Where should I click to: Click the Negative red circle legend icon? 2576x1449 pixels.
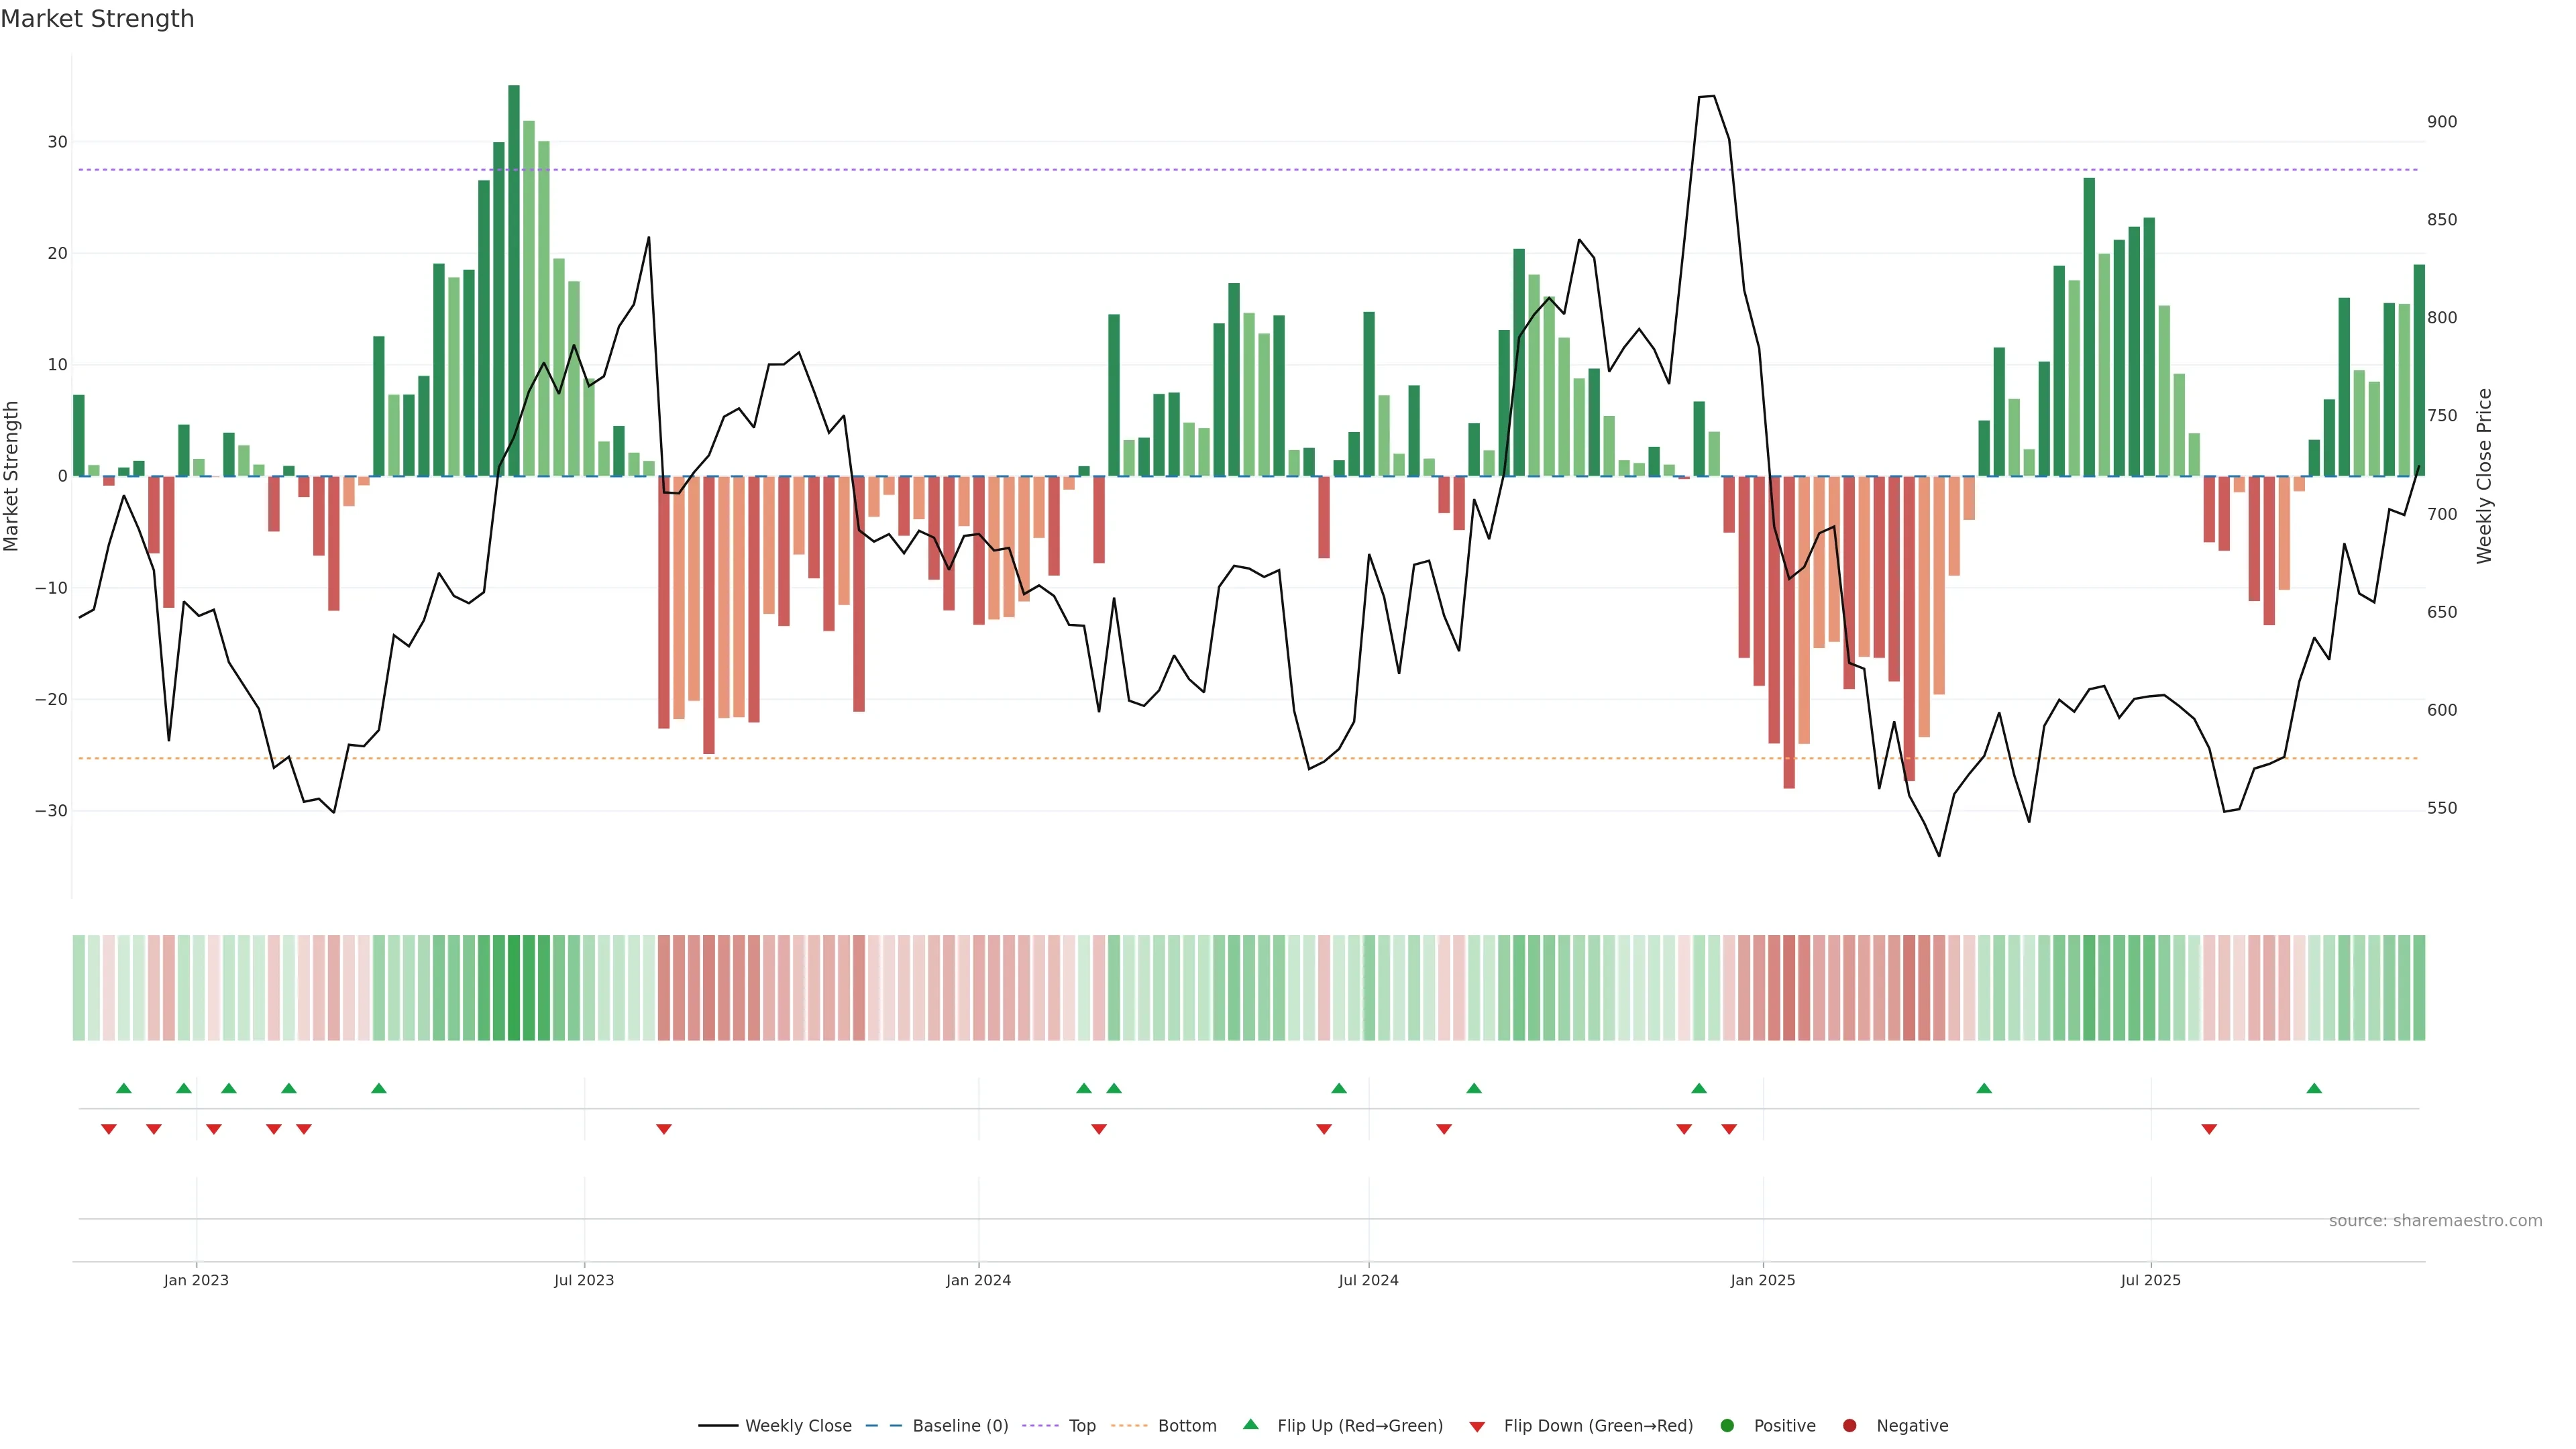(1849, 1426)
